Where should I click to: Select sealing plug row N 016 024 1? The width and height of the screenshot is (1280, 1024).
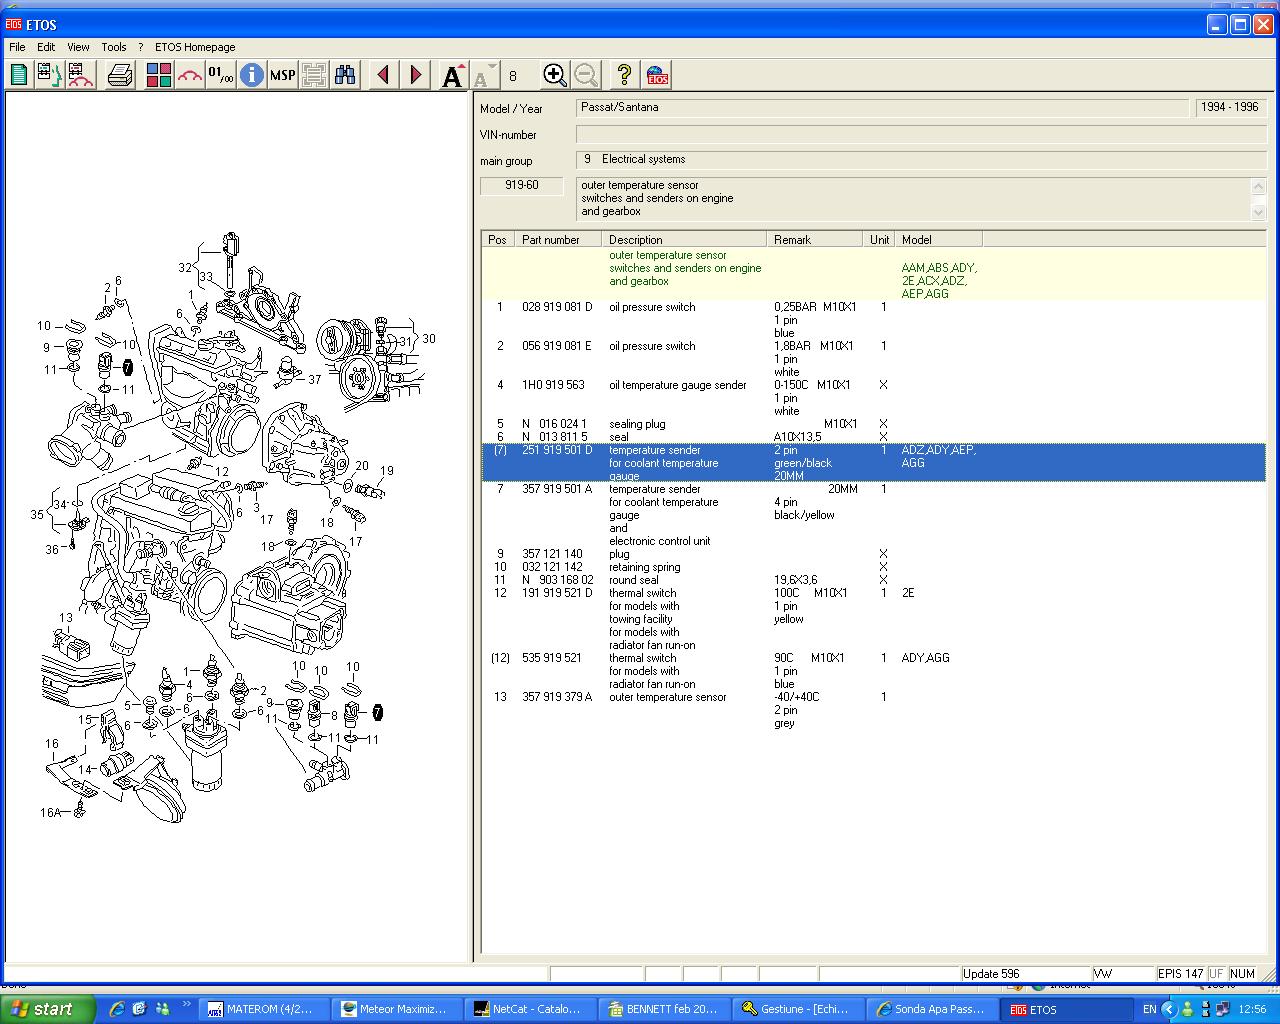pos(874,424)
